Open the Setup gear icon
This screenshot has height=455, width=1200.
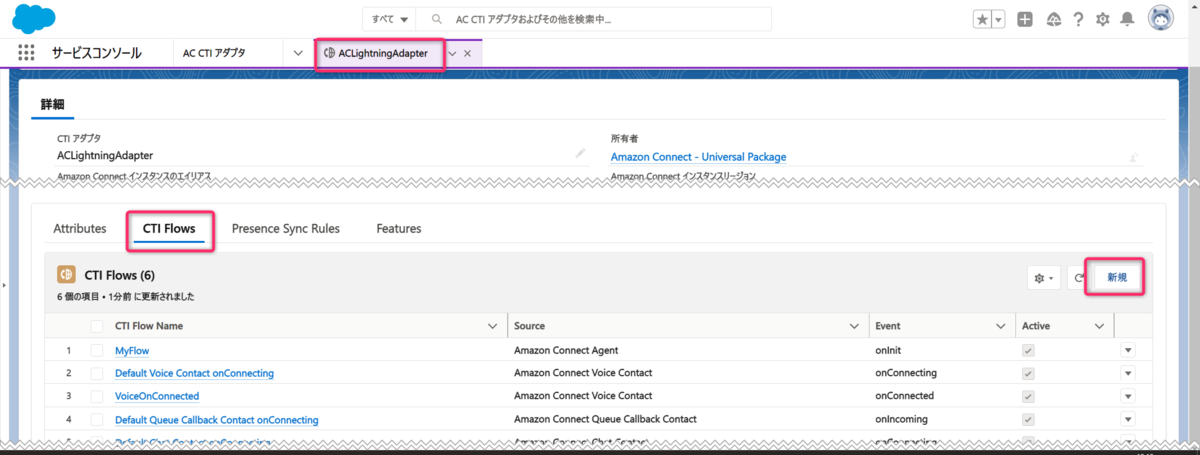tap(1103, 19)
